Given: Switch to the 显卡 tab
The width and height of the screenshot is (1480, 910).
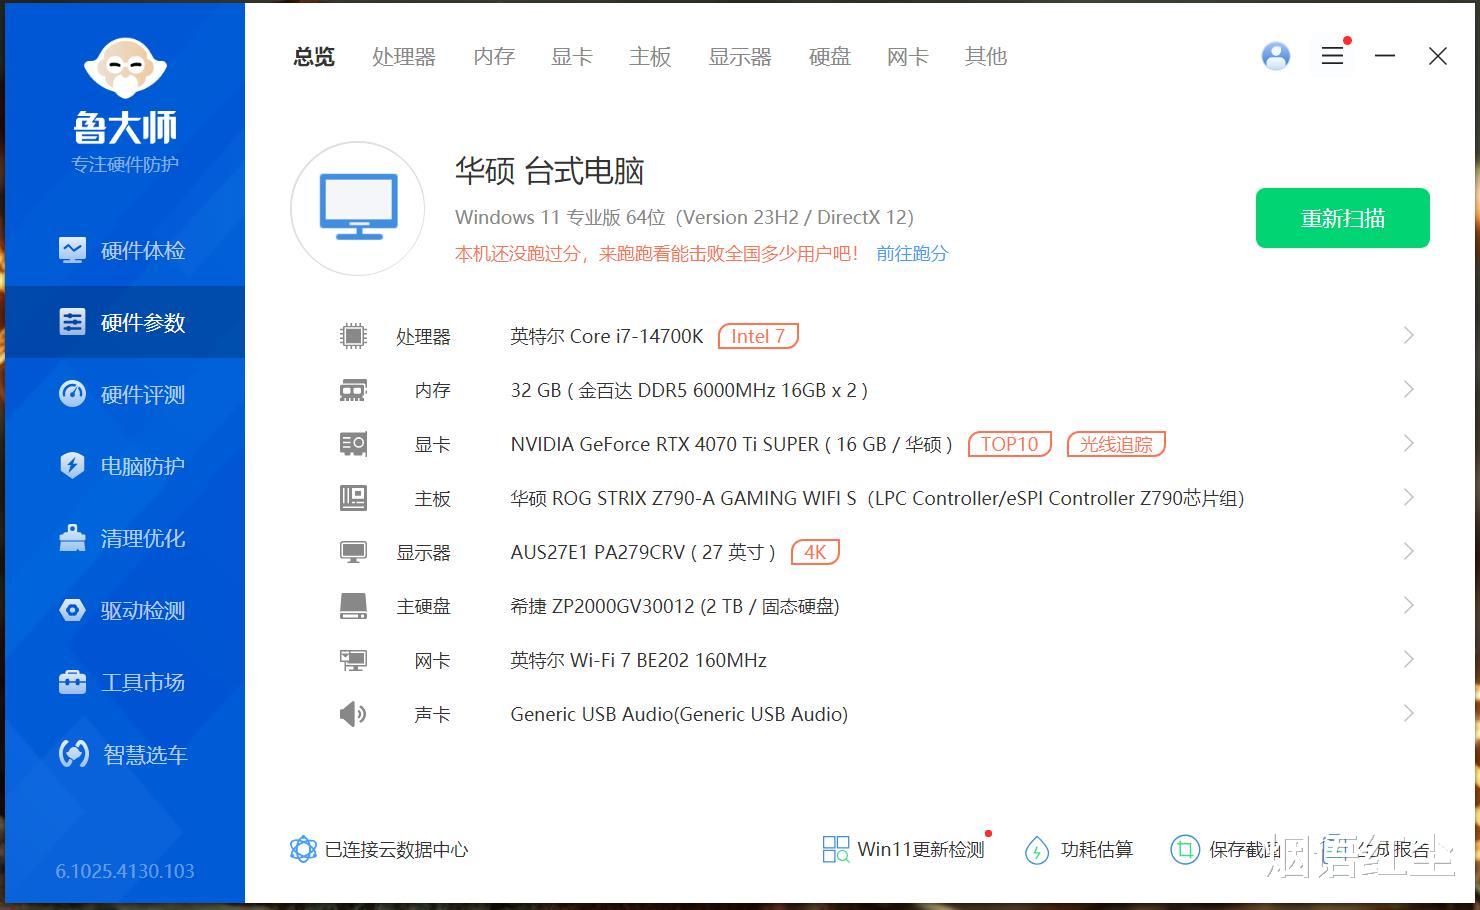Looking at the screenshot, I should click(x=572, y=57).
